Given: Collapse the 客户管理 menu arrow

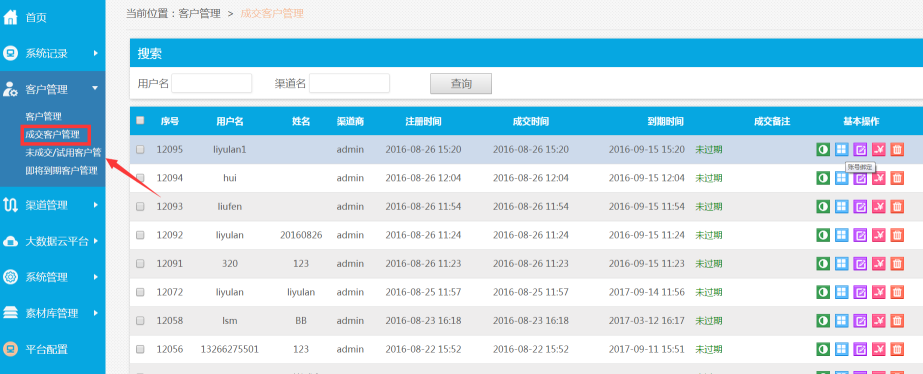Looking at the screenshot, I should pos(95,88).
